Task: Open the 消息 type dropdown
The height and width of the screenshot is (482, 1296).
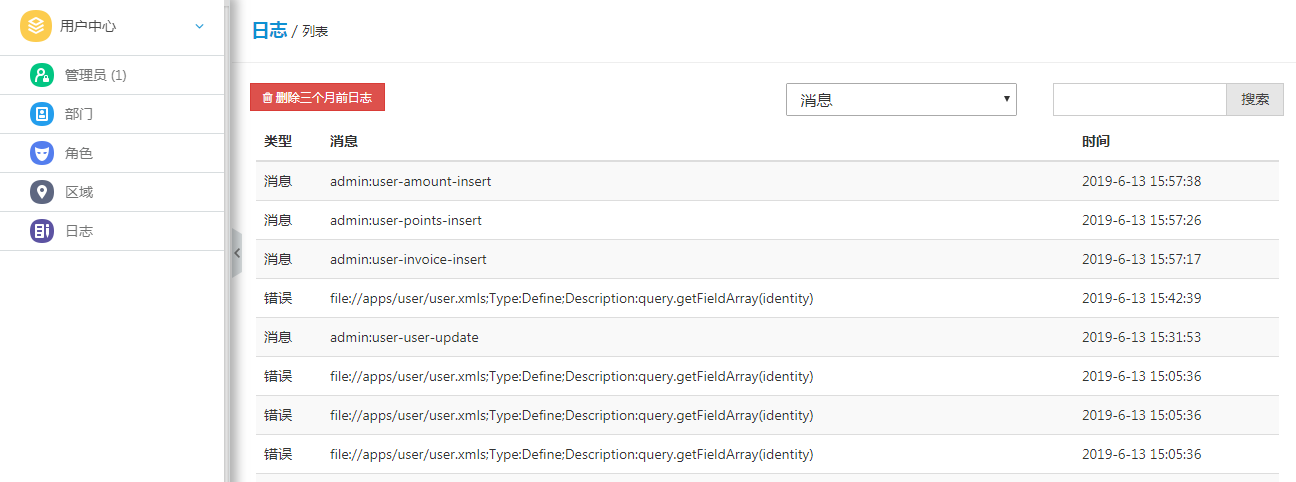Action: click(x=901, y=99)
